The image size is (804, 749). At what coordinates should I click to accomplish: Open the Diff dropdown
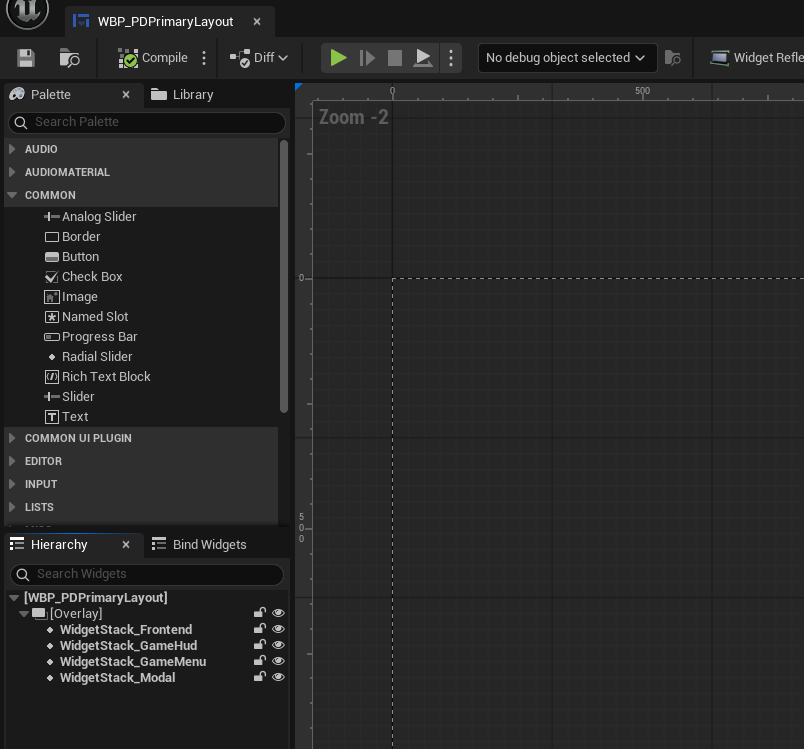point(259,58)
